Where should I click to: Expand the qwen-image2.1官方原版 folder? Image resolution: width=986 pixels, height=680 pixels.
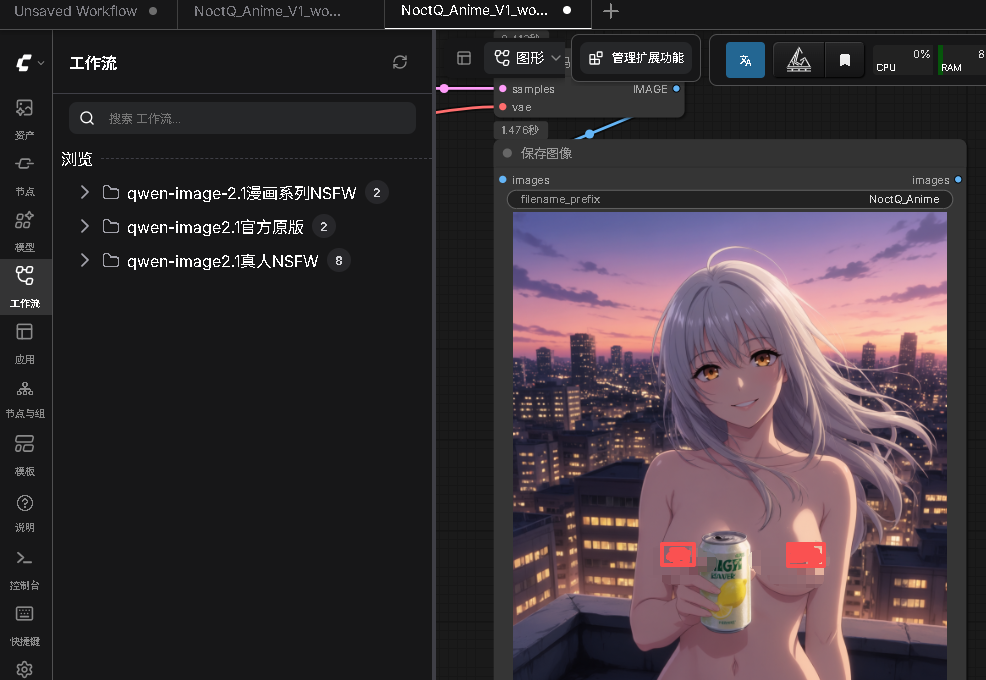pos(85,226)
